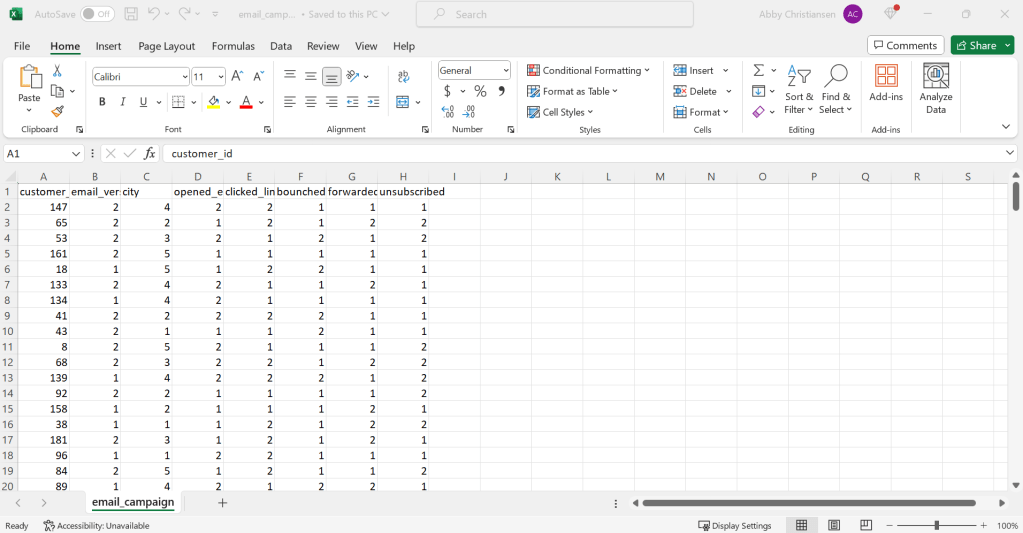Image resolution: width=1023 pixels, height=533 pixels.
Task: Click the Format Painter brush icon
Action: (x=58, y=112)
